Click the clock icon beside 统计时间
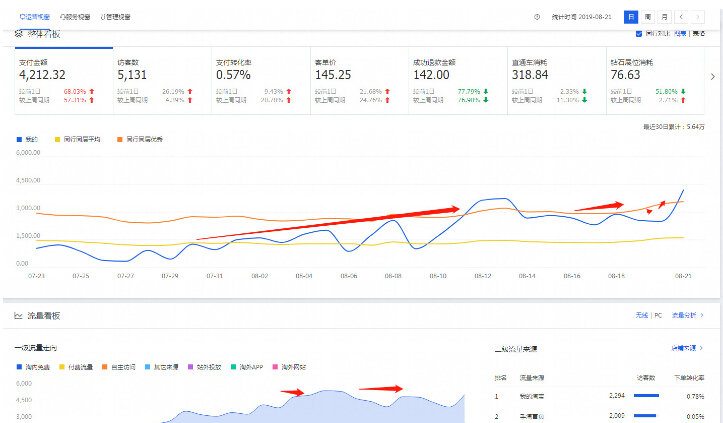Image resolution: width=723 pixels, height=423 pixels. pyautogui.click(x=538, y=17)
